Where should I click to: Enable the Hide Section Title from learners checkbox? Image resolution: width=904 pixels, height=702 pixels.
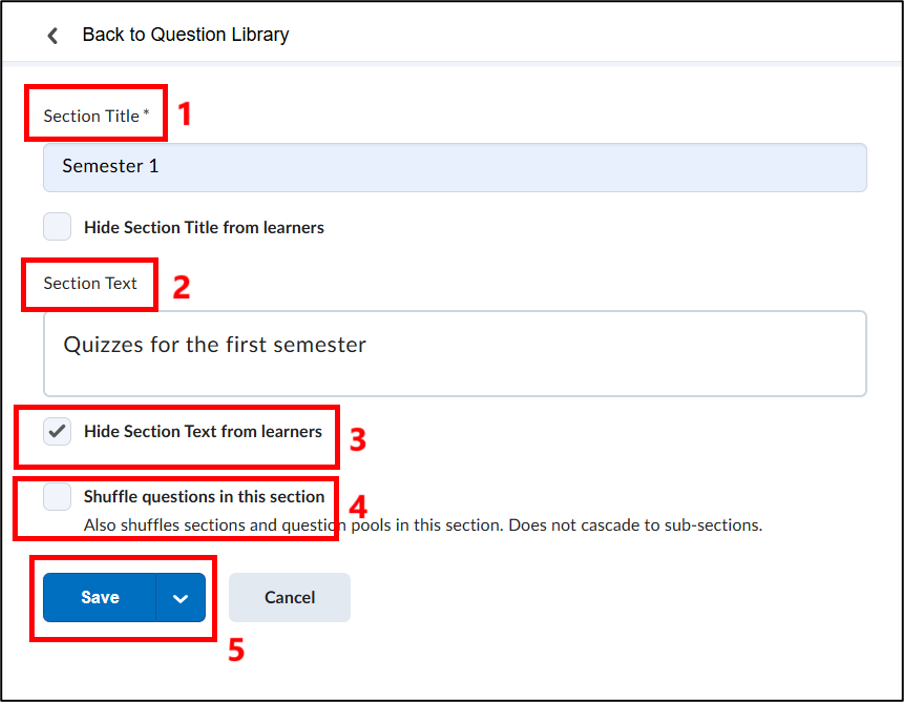coord(57,227)
